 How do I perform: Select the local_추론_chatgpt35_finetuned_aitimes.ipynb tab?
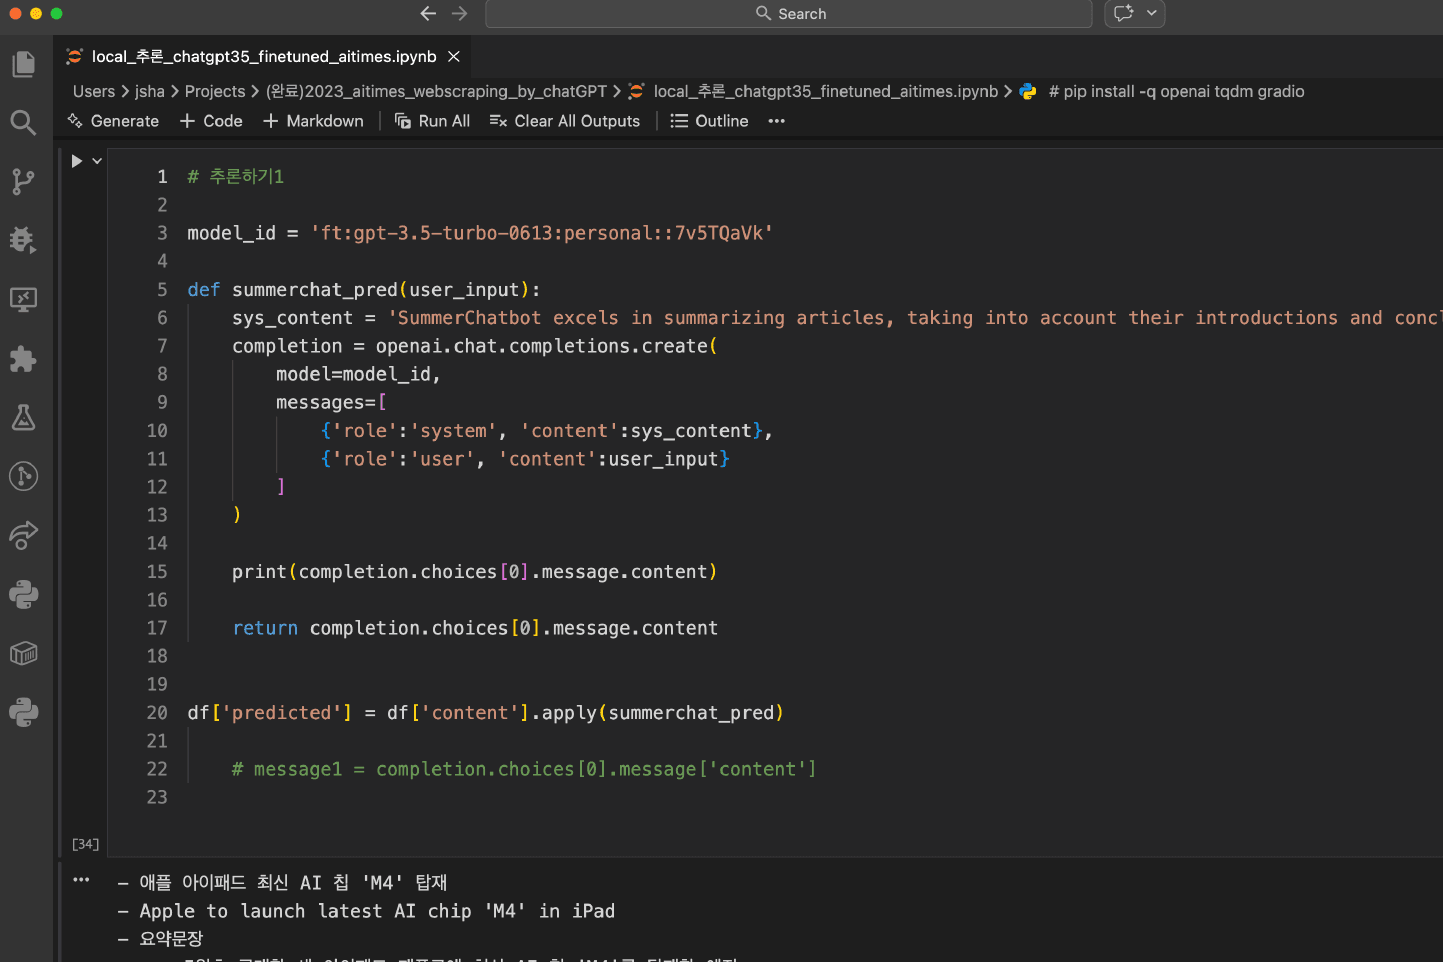click(264, 57)
